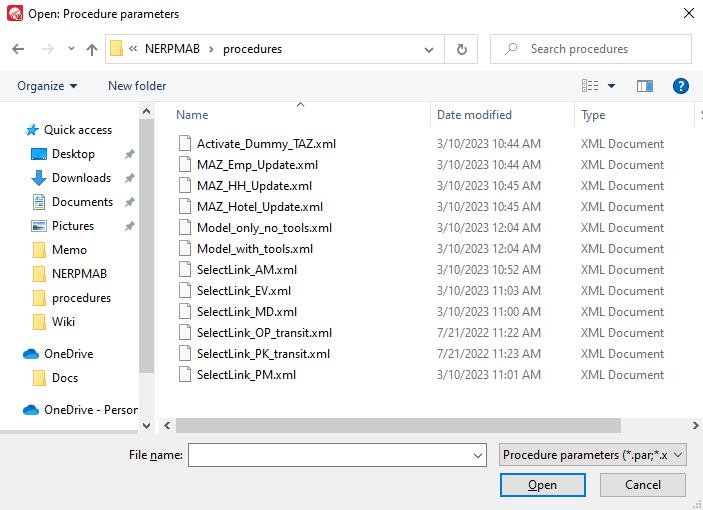Image resolution: width=703 pixels, height=510 pixels.
Task: Open the procedures folder in sidebar
Action: coord(72,298)
